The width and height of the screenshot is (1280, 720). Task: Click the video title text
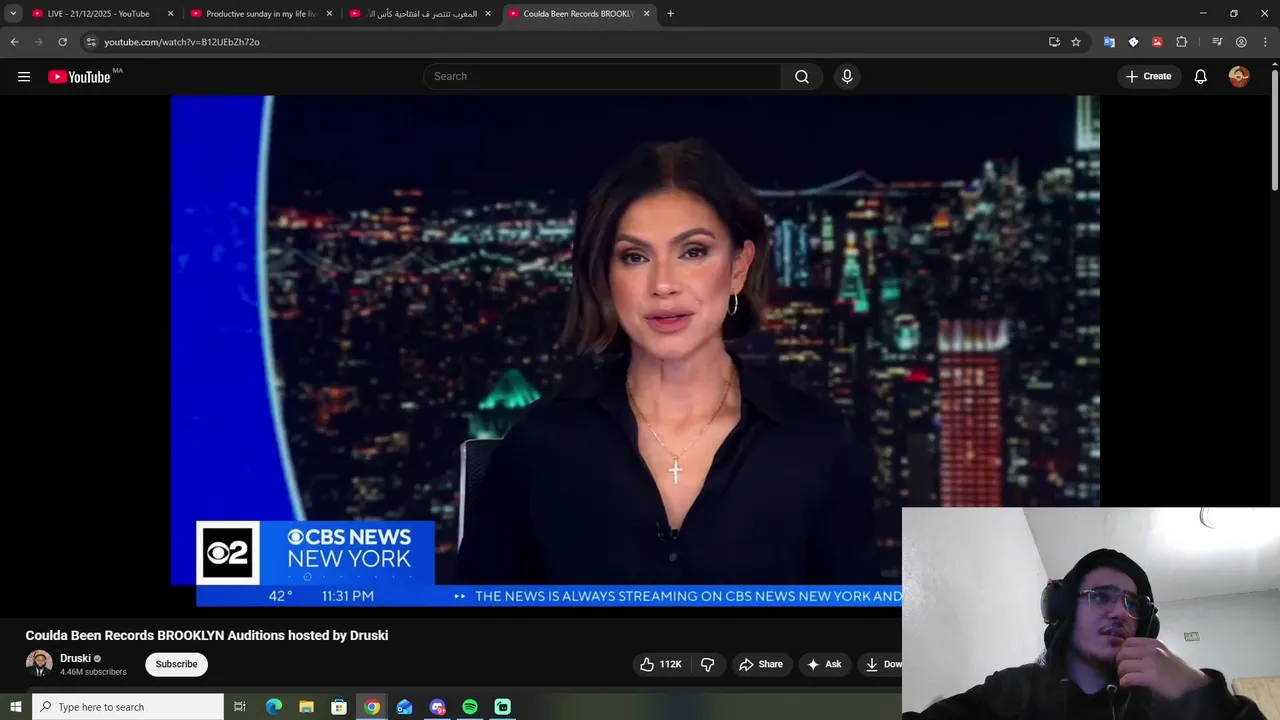point(207,635)
